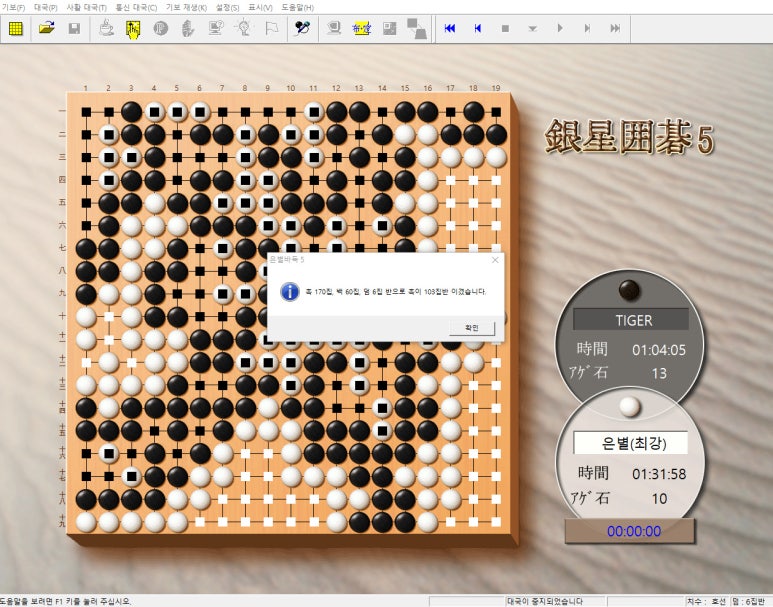This screenshot has width=773, height=607.
Task: Click the computer question hint icon
Action: click(215, 29)
